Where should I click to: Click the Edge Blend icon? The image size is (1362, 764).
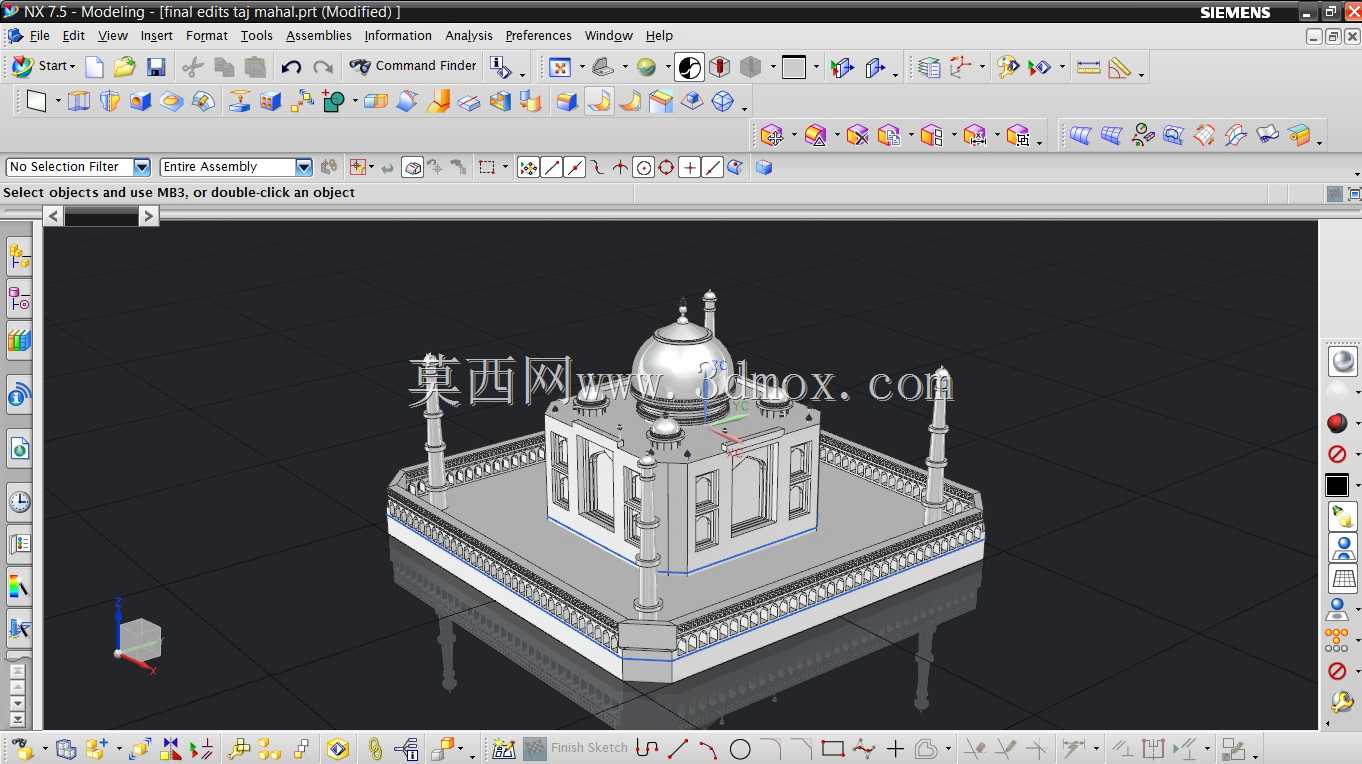(x=567, y=101)
